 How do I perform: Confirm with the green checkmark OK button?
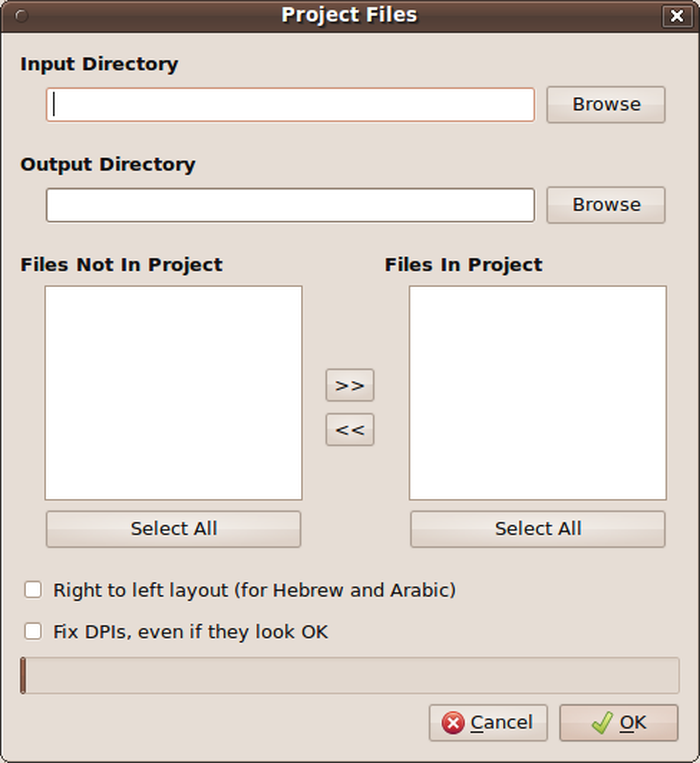click(618, 723)
